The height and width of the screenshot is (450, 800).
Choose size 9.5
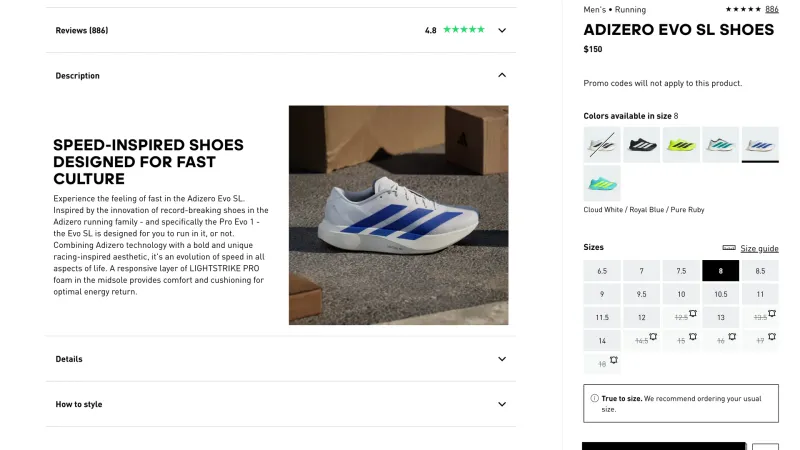point(641,294)
